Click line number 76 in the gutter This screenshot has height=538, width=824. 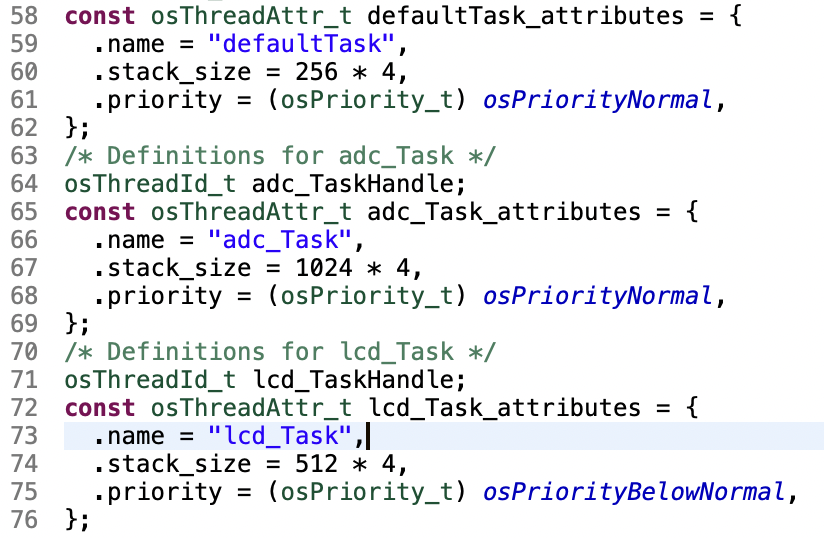pos(24,520)
